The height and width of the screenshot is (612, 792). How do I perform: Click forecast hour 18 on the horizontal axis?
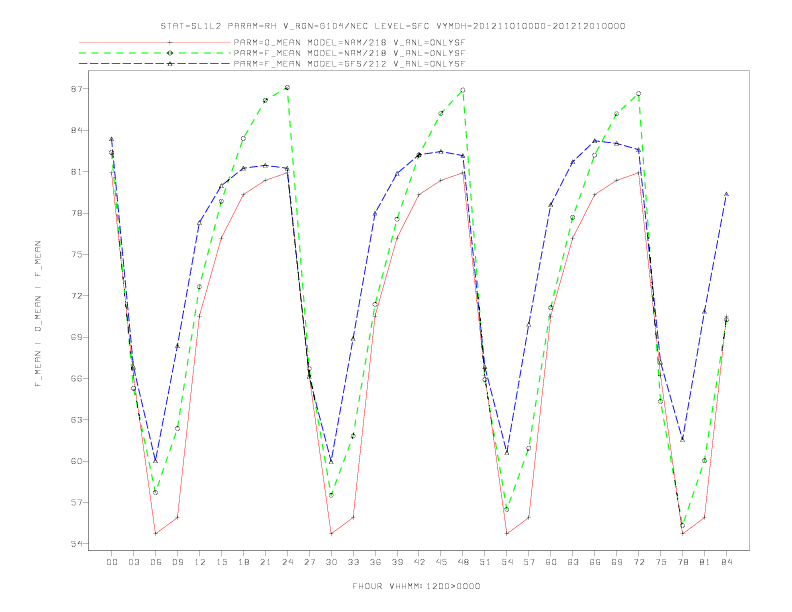pyautogui.click(x=243, y=562)
